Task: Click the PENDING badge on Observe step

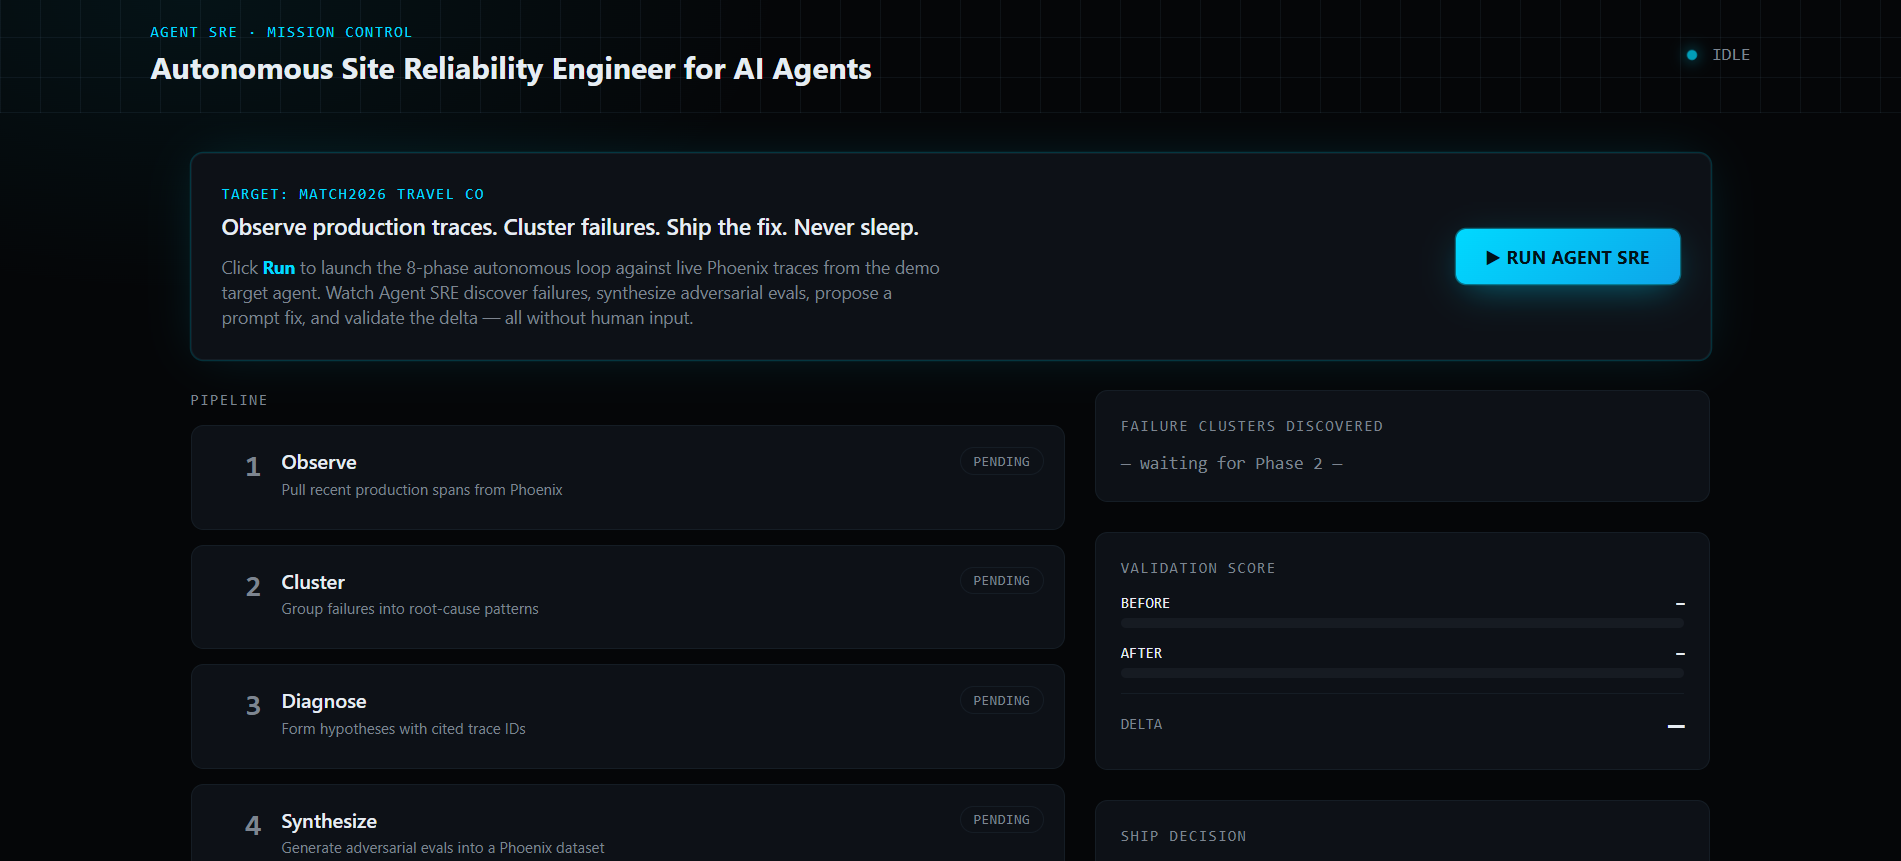Action: pos(1001,462)
